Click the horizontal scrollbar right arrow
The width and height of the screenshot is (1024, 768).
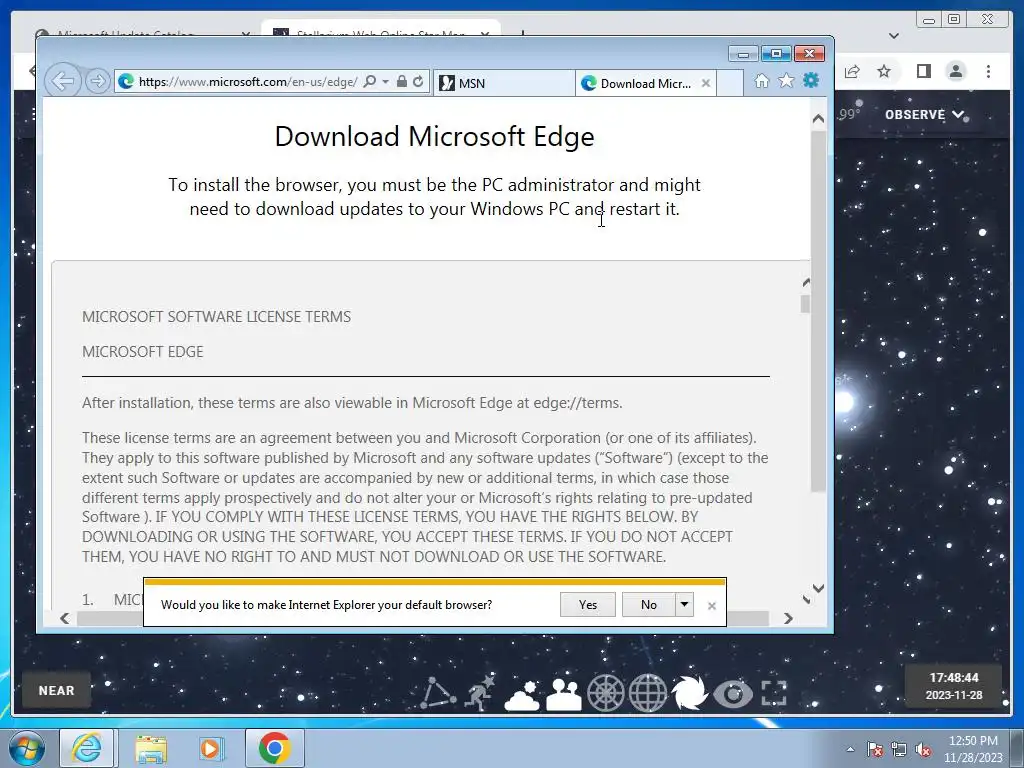pos(788,618)
